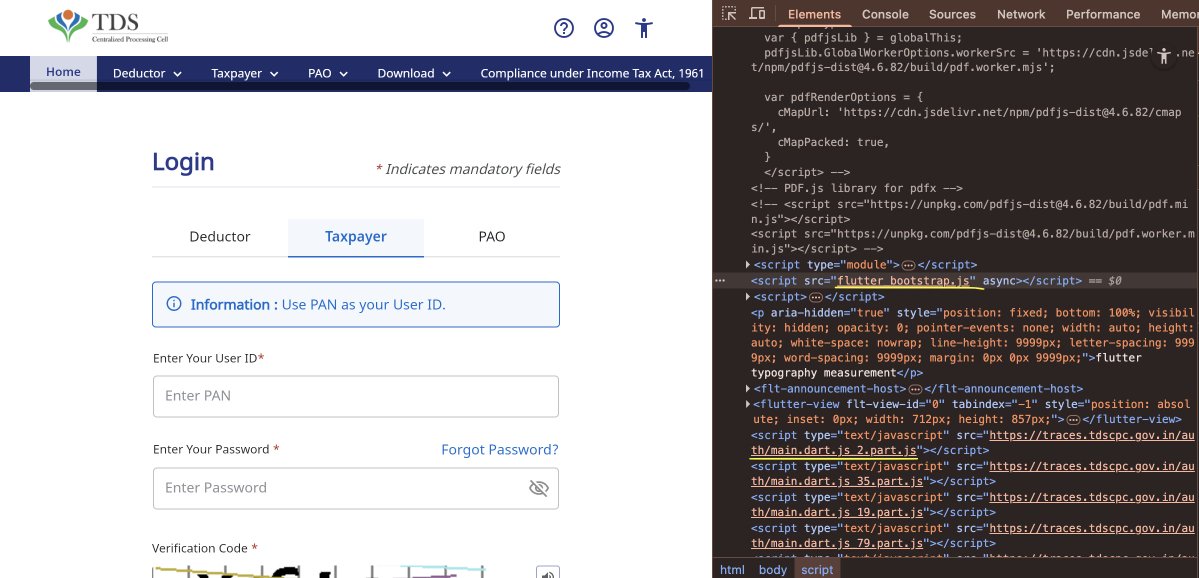Click the captcha verification image

click(318, 572)
